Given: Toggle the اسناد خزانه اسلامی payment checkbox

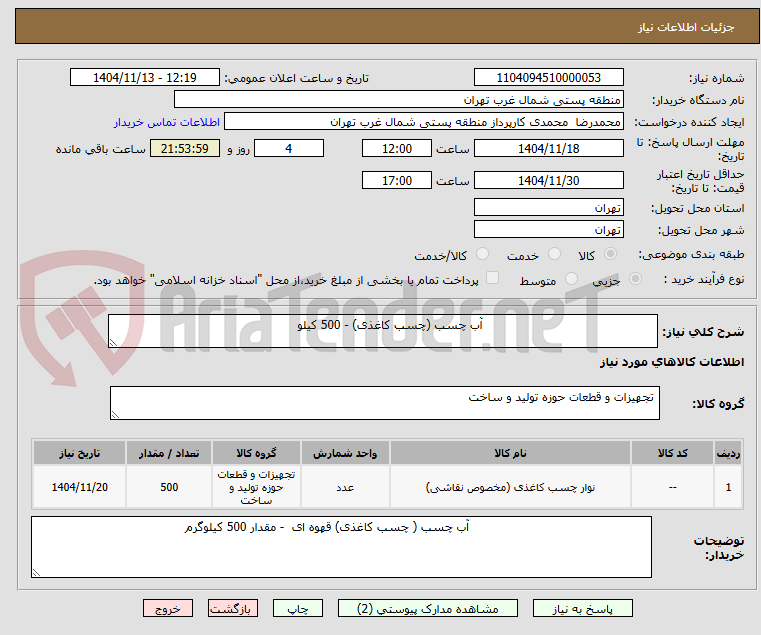Looking at the screenshot, I should (x=492, y=278).
